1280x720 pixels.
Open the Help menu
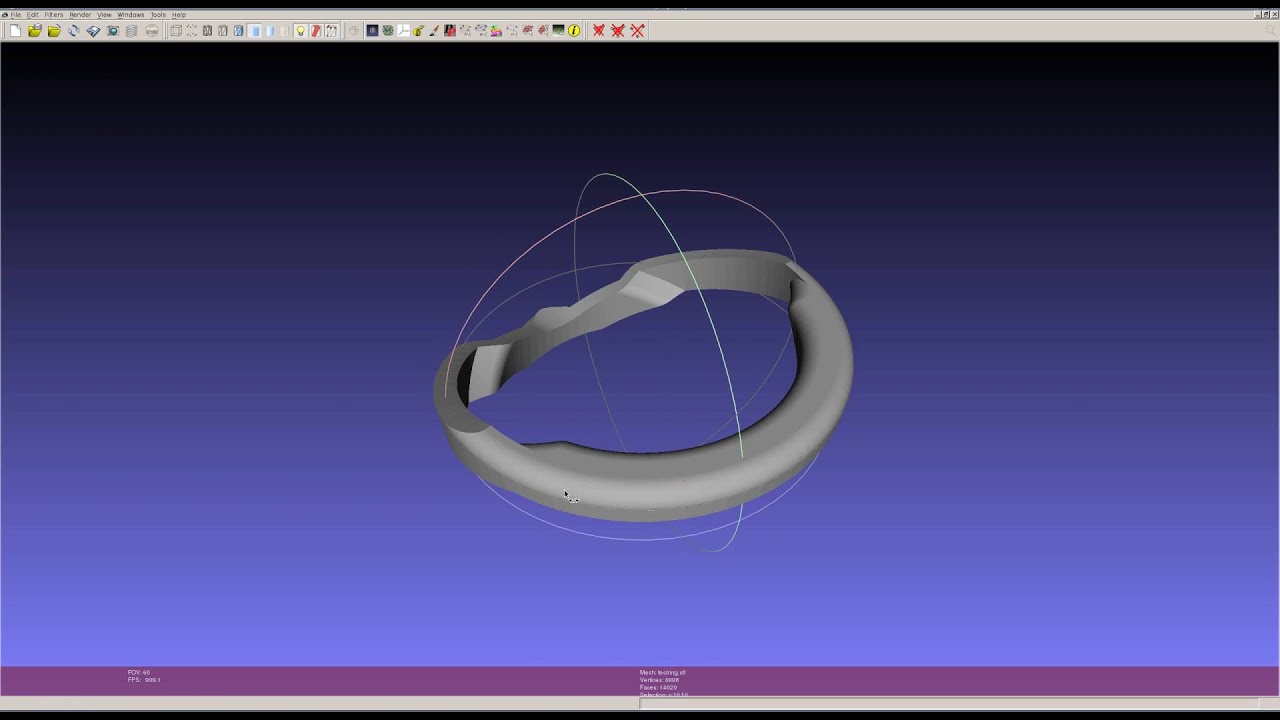[x=179, y=15]
